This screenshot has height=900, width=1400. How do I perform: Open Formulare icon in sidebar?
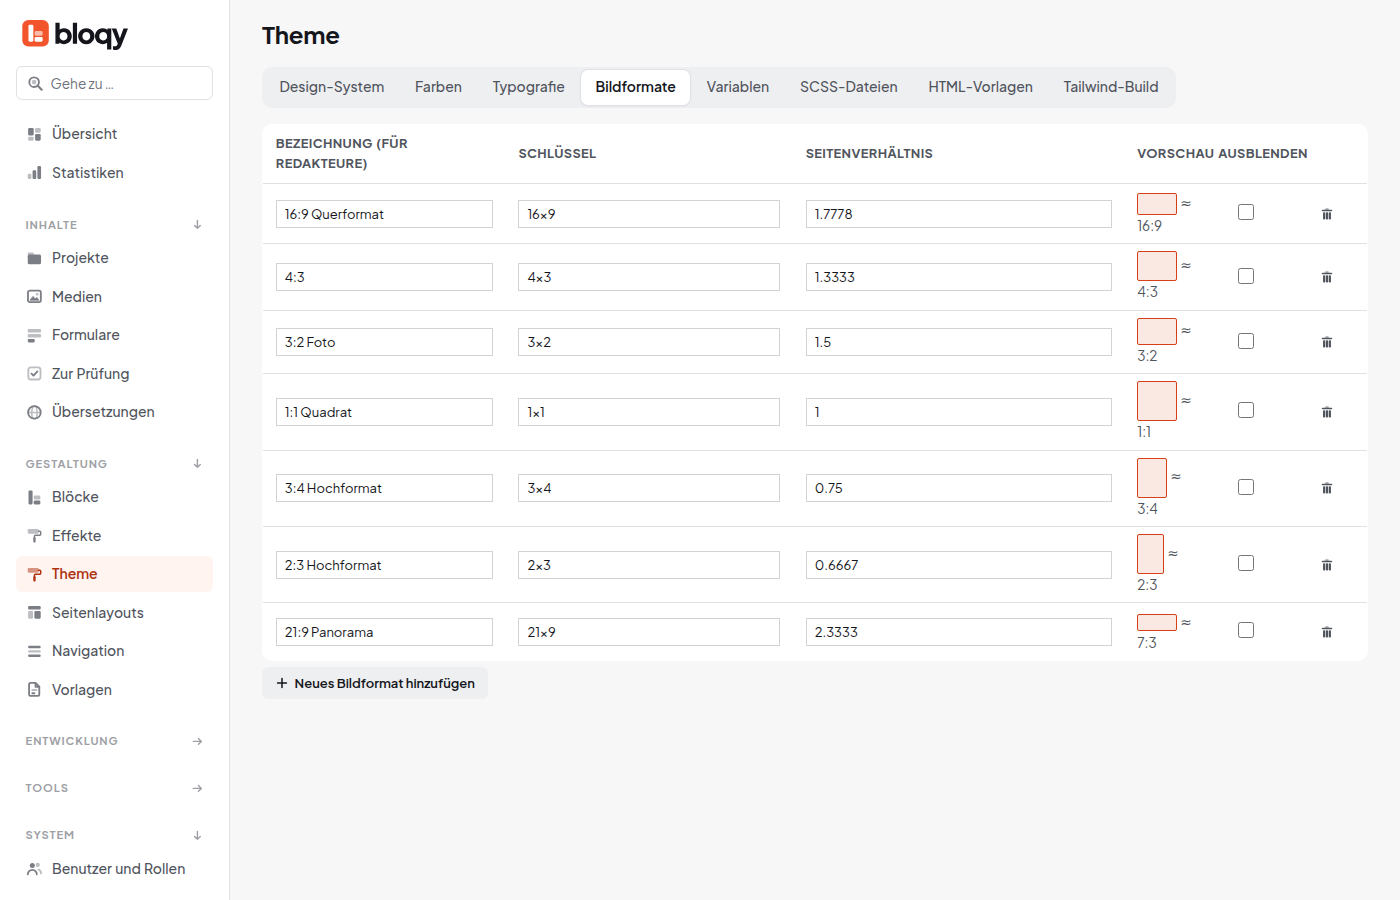[34, 335]
